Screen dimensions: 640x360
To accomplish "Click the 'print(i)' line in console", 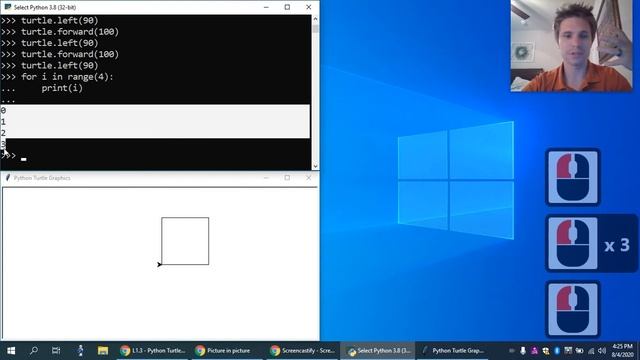I will 62,88.
